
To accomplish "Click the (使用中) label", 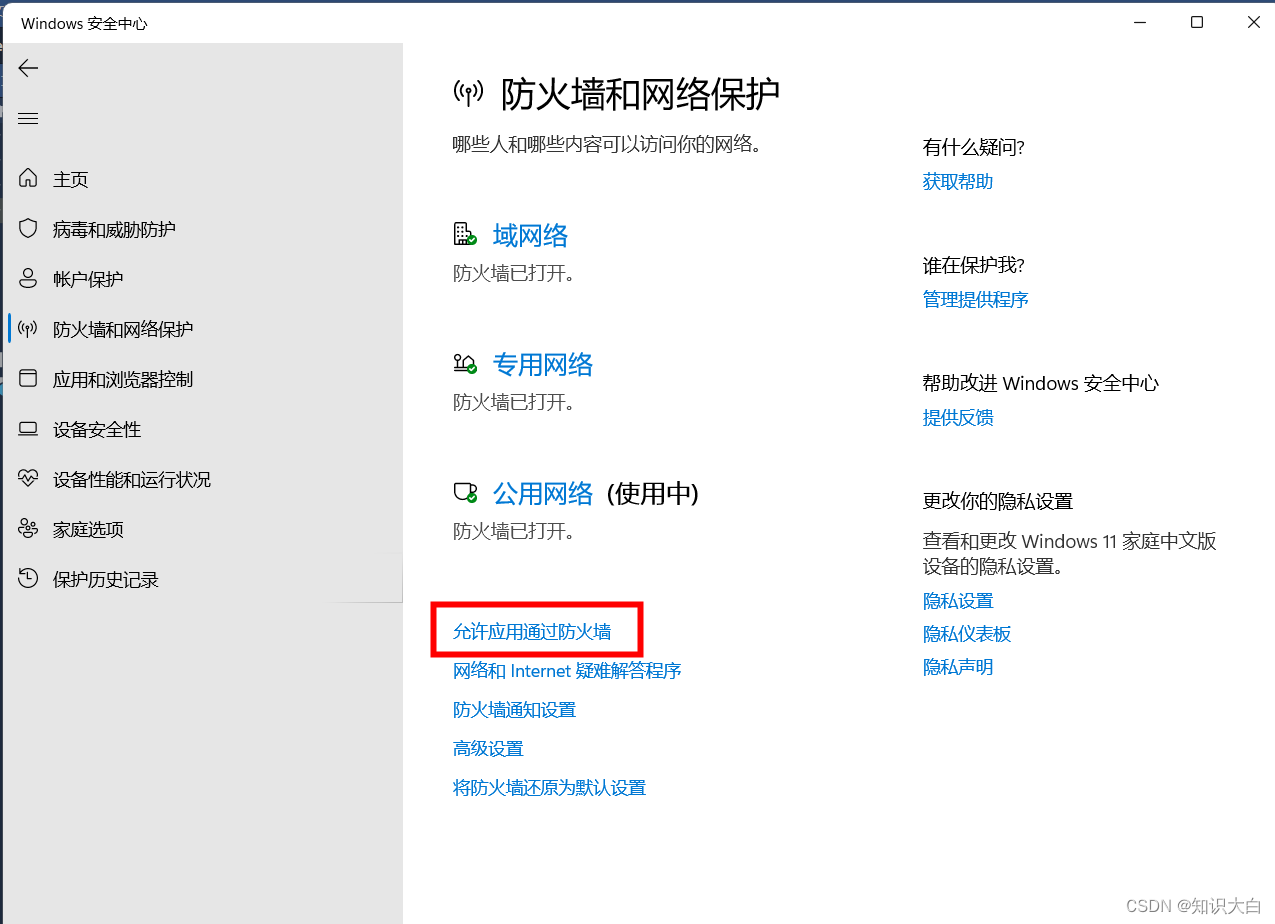I will [653, 494].
